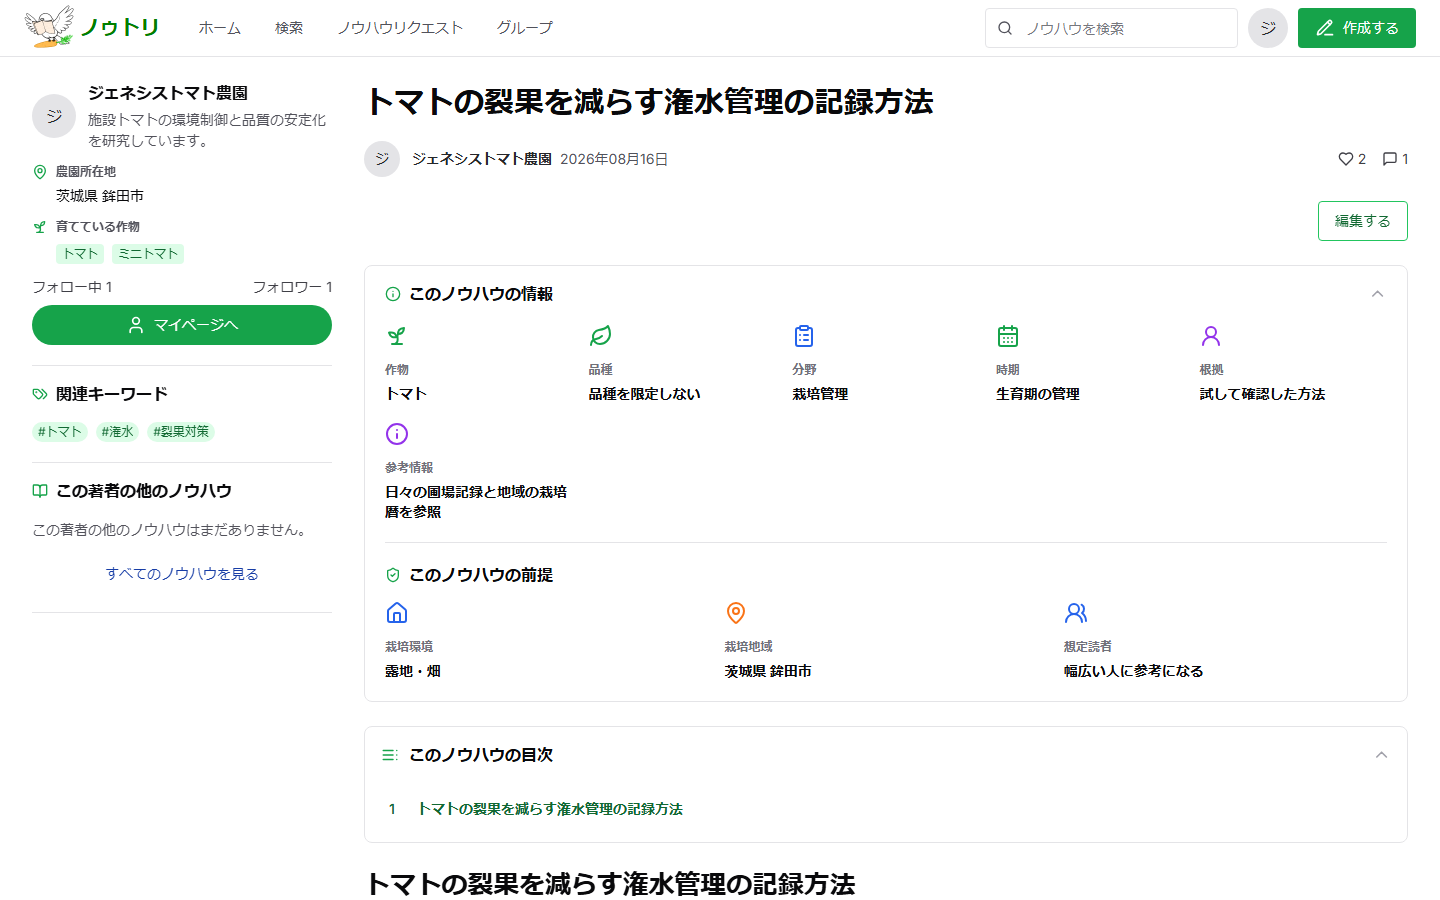The height and width of the screenshot is (900, 1440).
Task: Click the info circle icon beside このノウハウの情報
Action: click(x=393, y=294)
